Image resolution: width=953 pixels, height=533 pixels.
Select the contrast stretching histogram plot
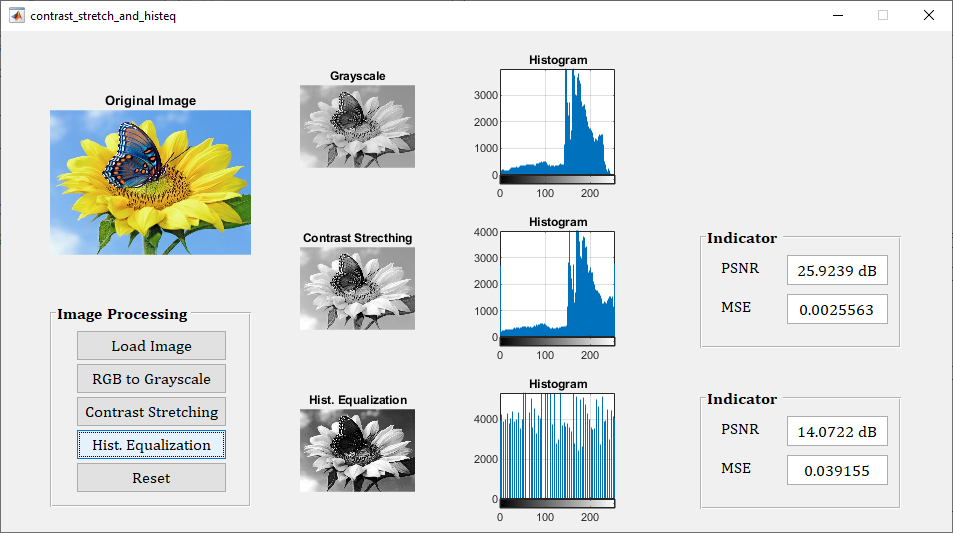(557, 285)
